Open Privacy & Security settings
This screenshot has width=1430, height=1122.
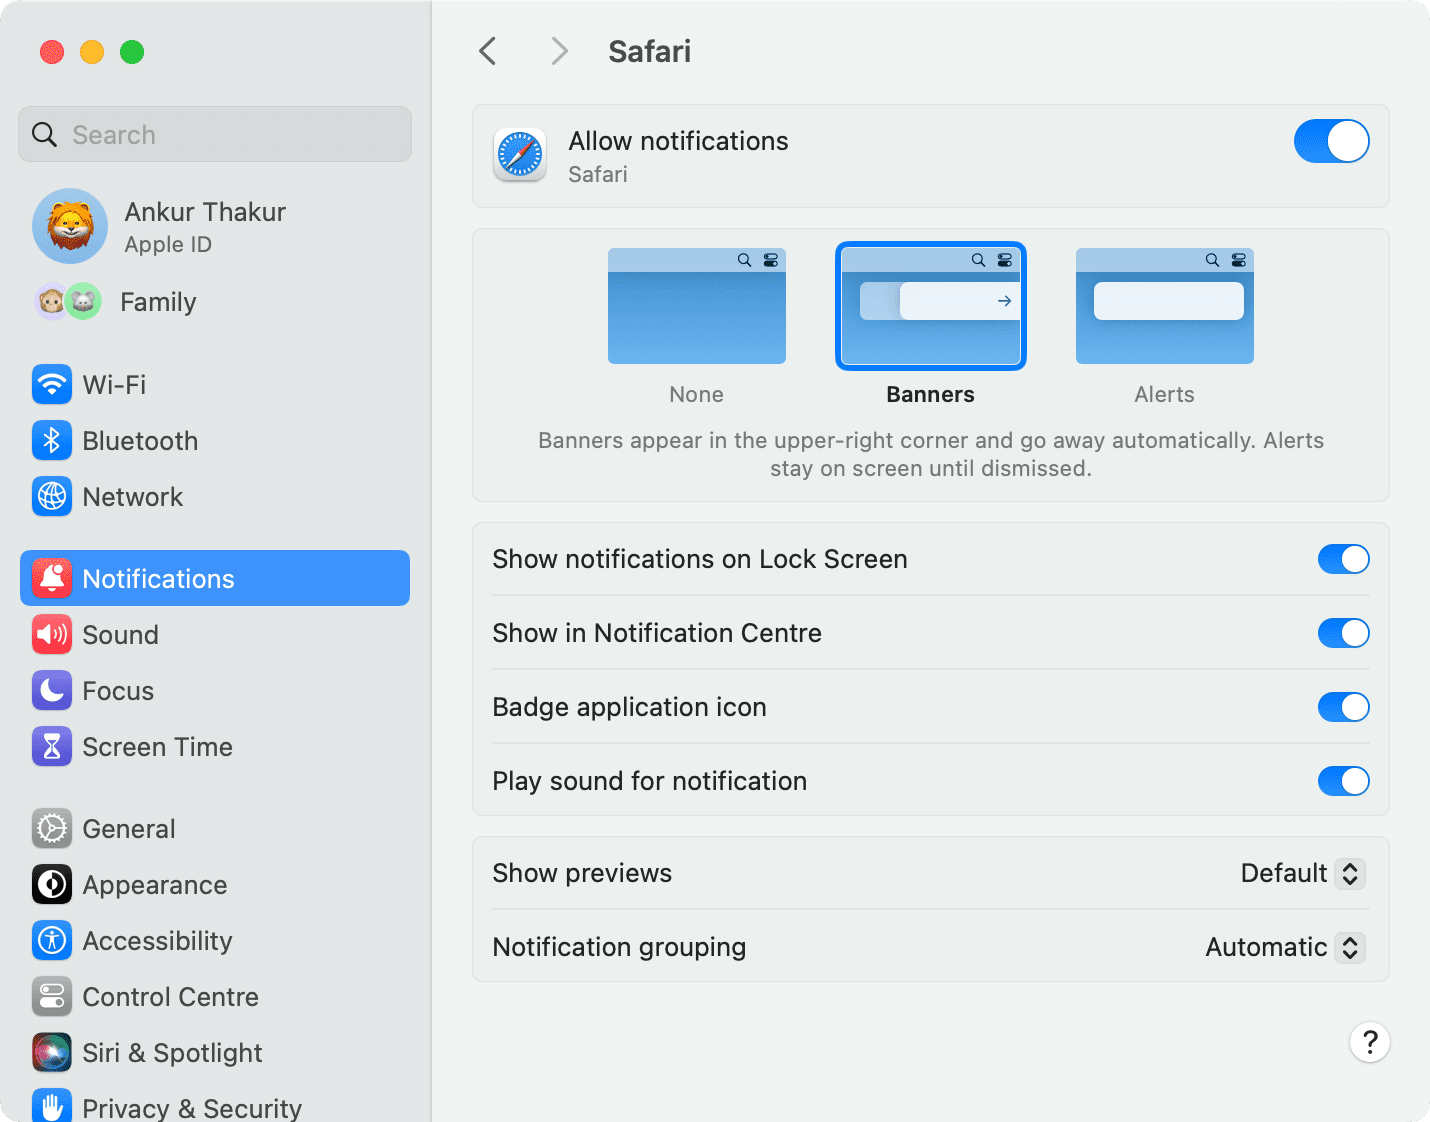point(51,1105)
